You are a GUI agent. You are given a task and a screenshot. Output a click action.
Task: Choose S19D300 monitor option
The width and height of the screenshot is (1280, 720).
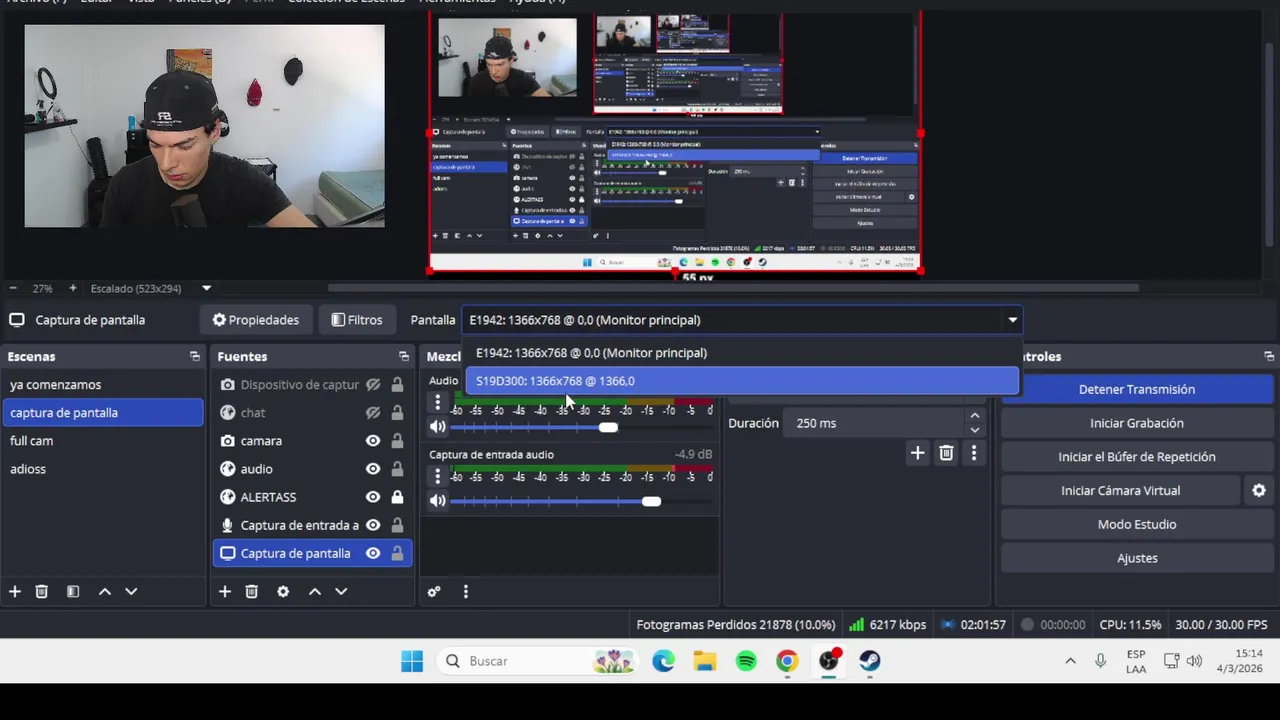pos(742,381)
